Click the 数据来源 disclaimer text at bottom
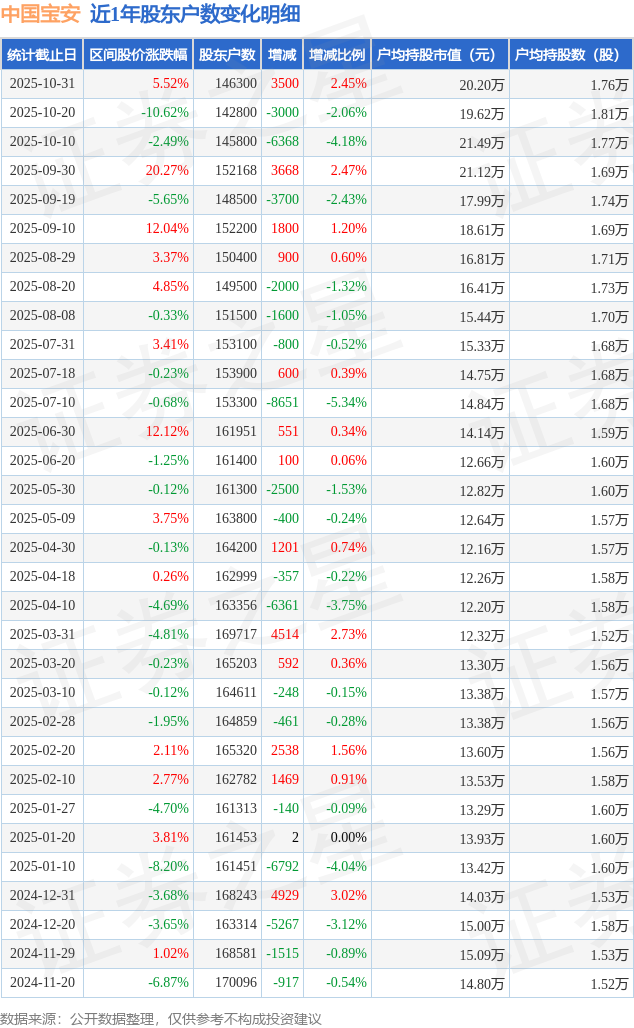The width and height of the screenshot is (634, 1028). 161,1018
